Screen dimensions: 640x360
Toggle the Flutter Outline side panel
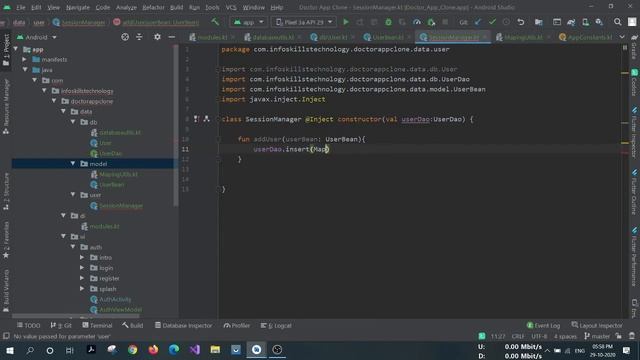click(x=634, y=191)
